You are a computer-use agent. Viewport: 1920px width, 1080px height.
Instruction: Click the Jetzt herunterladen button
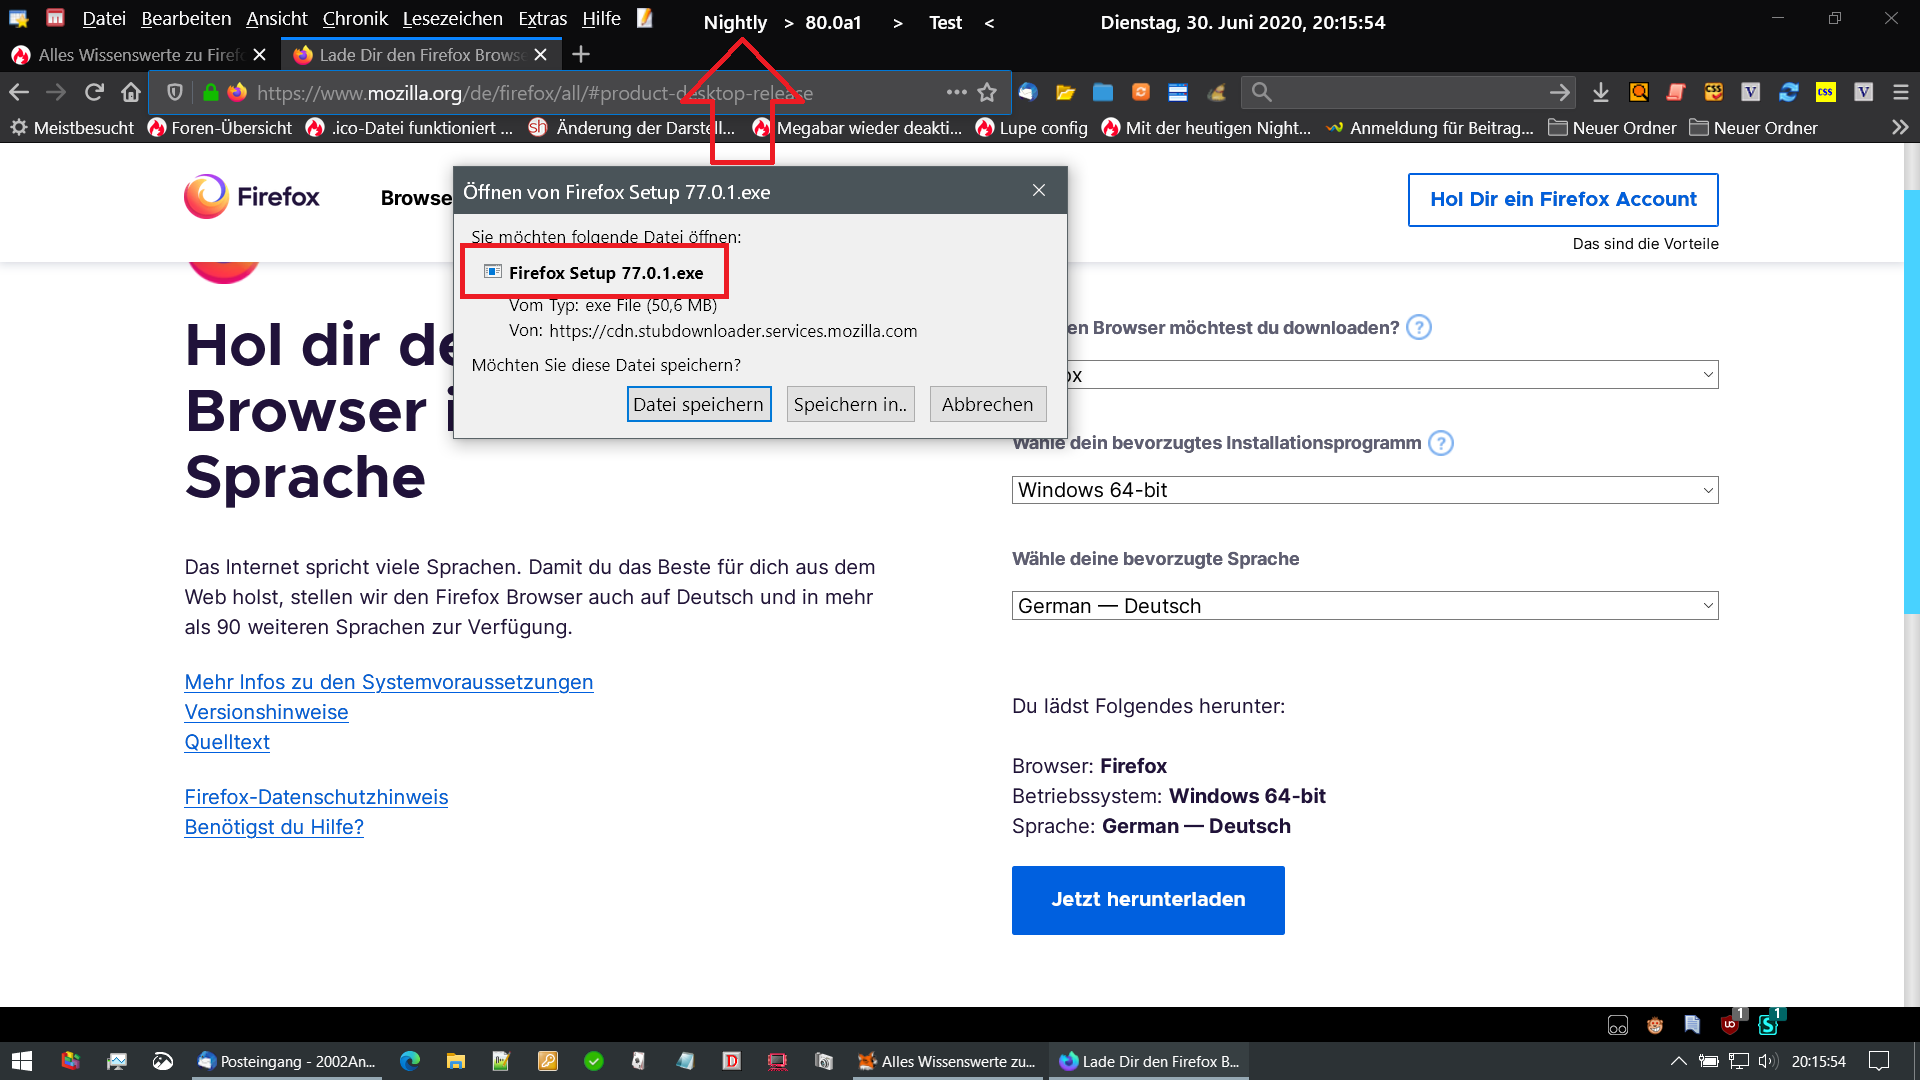tap(1147, 900)
